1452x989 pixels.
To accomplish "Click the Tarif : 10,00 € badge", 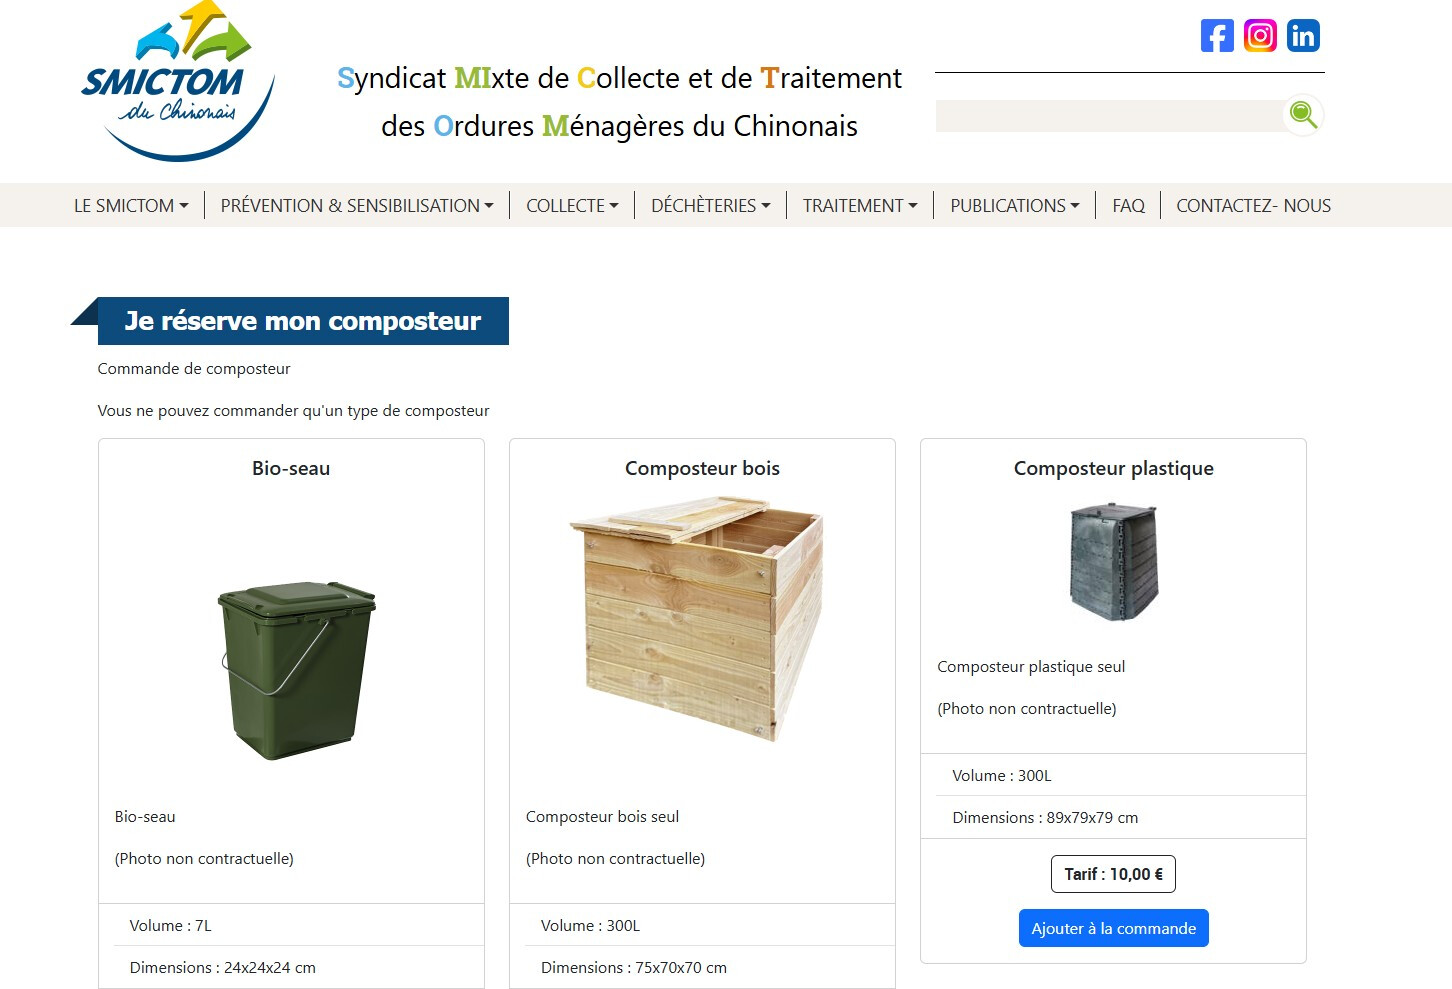I will (1113, 874).
